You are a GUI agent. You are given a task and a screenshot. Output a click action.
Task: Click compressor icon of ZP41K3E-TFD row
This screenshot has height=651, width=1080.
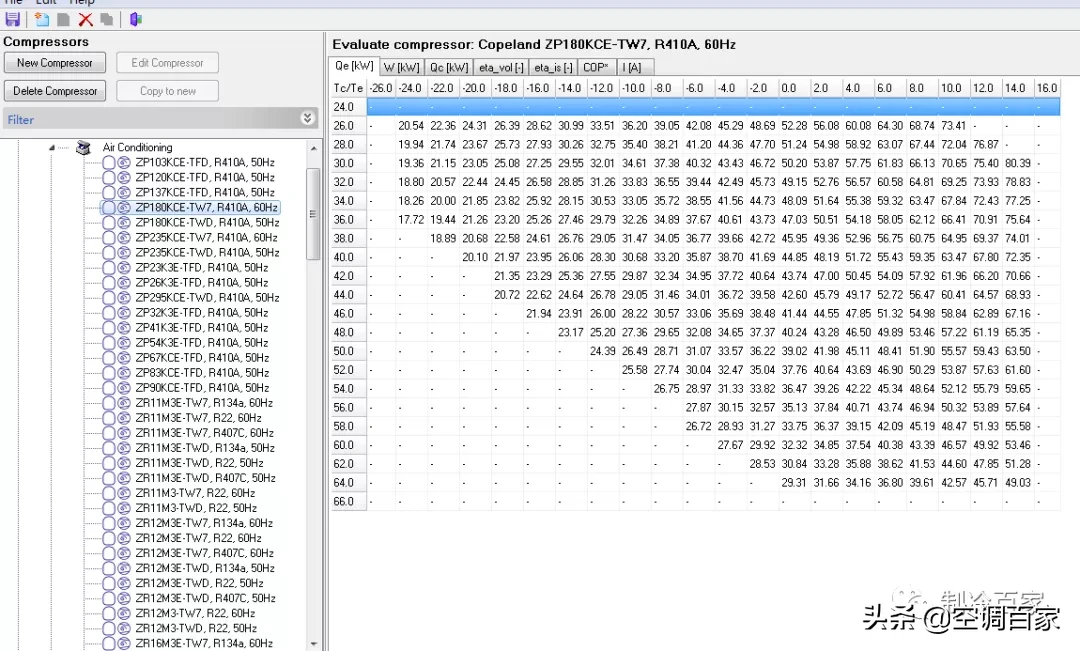click(x=124, y=328)
